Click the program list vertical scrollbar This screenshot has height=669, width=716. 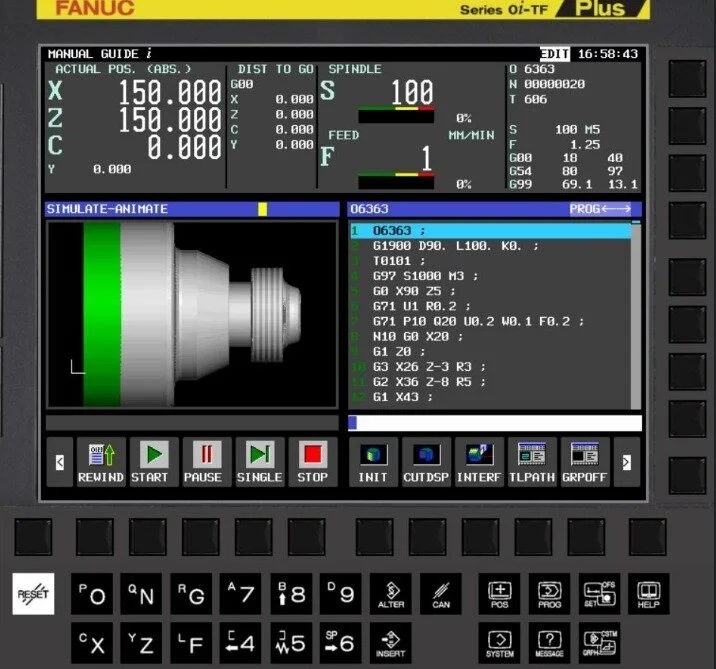pyautogui.click(x=635, y=315)
